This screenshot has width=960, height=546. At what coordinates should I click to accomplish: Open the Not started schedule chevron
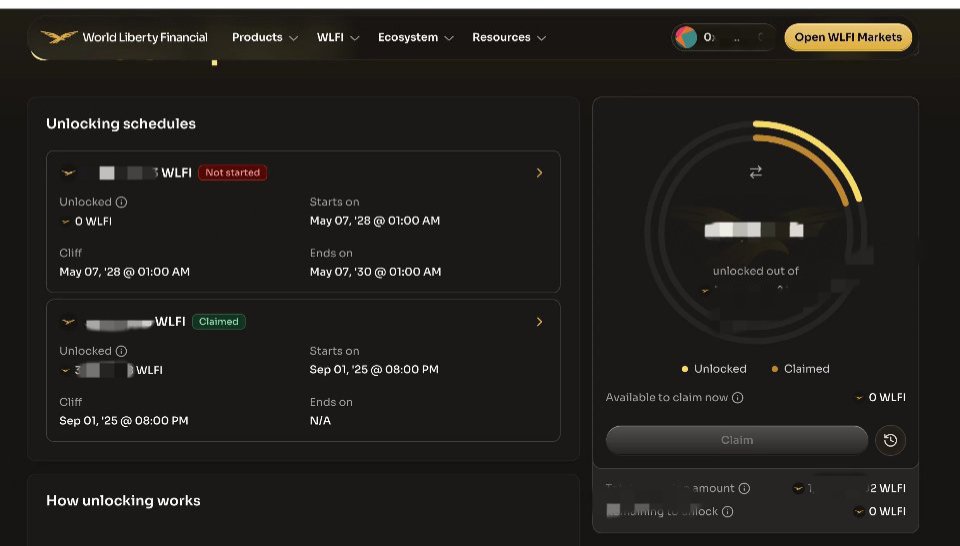coord(539,173)
